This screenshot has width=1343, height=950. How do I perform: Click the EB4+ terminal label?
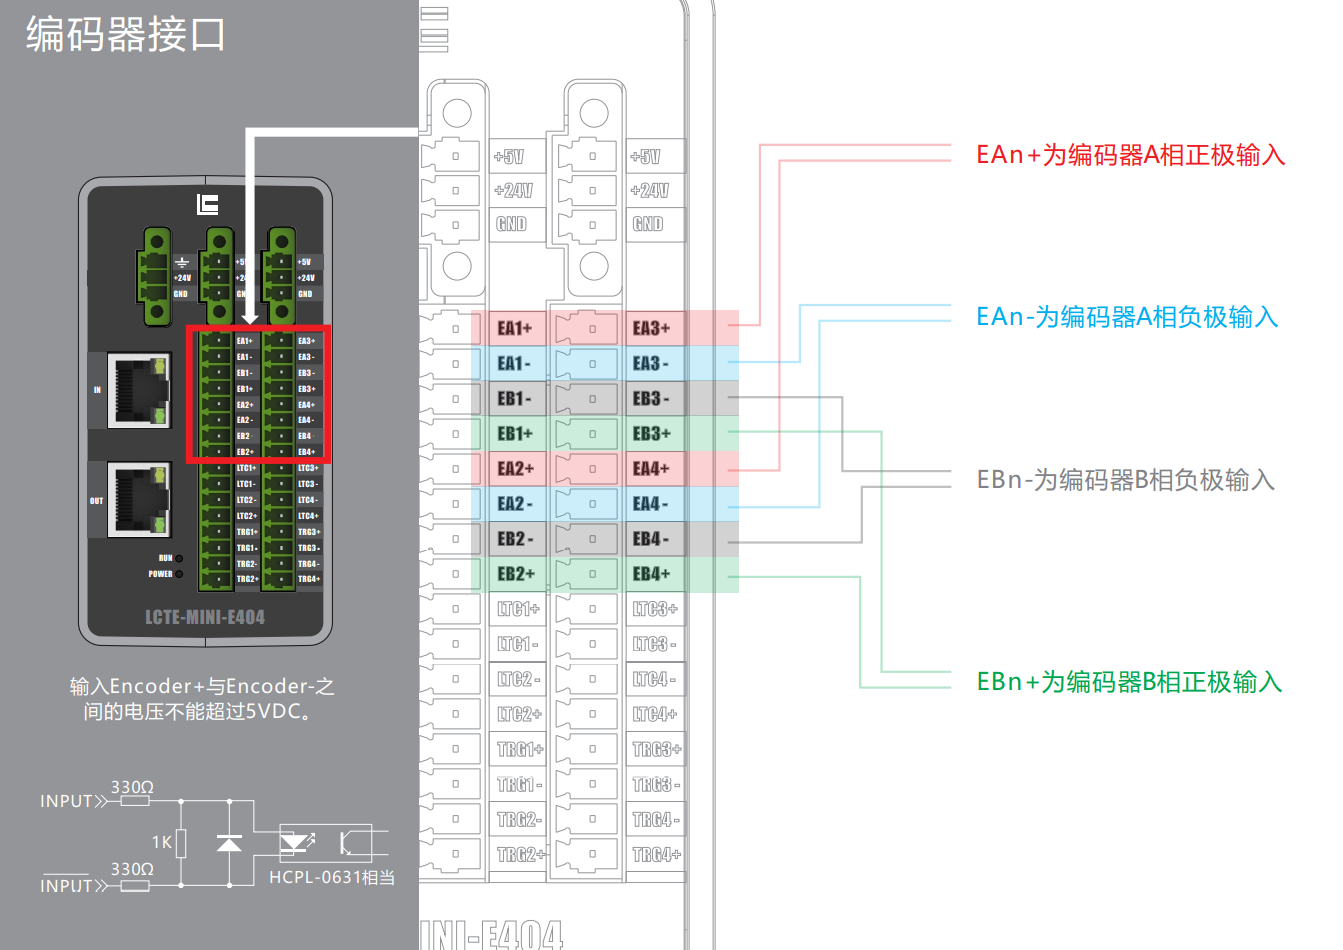point(651,573)
